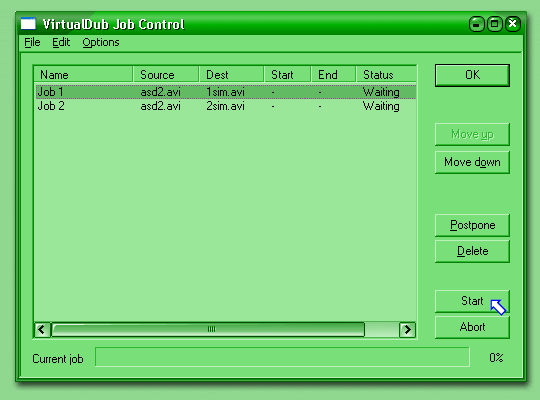The image size is (540, 400).
Task: Close the Job Control window
Action: click(x=512, y=24)
